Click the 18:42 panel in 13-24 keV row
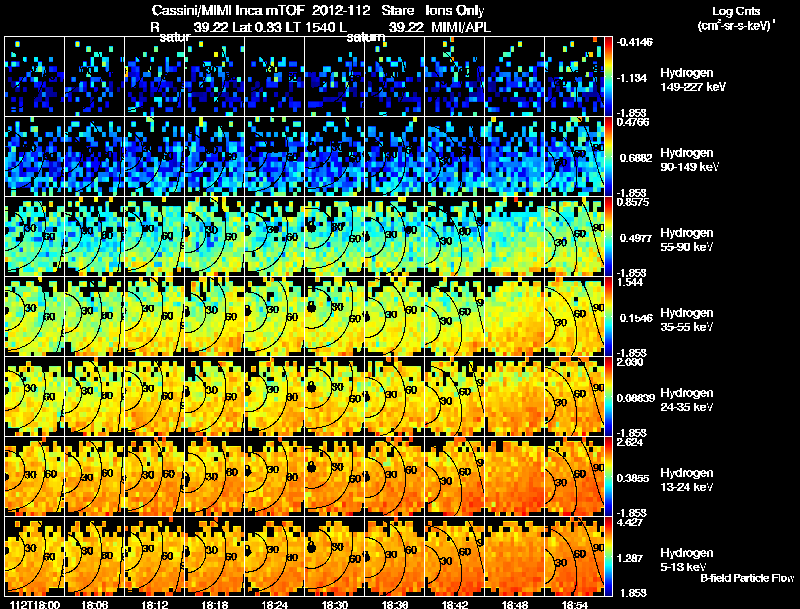Screen dimensions: 800x609 tap(454, 476)
